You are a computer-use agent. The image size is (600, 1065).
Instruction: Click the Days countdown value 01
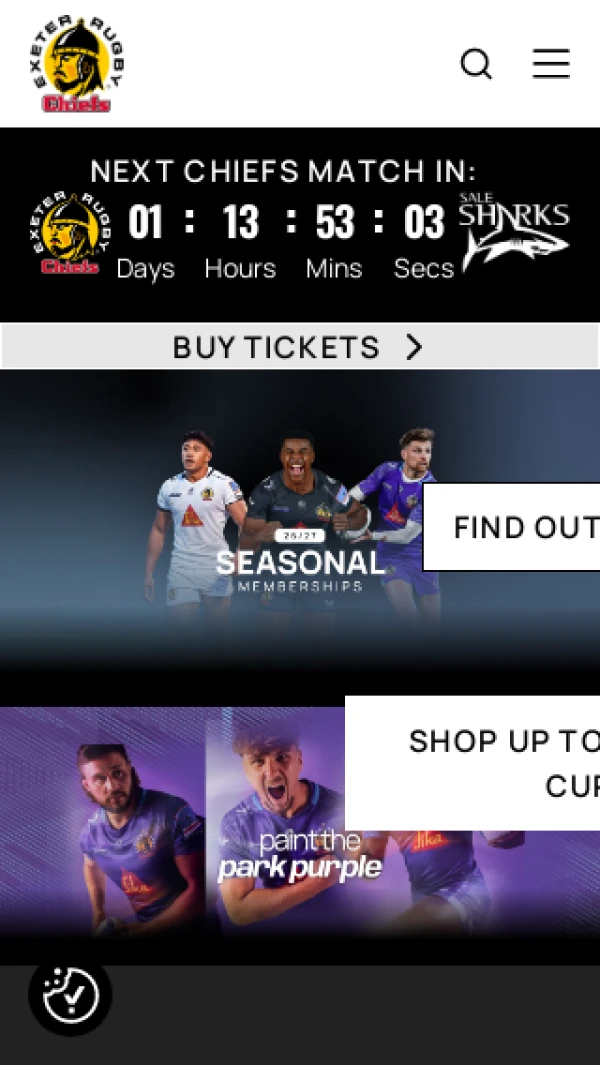145,222
